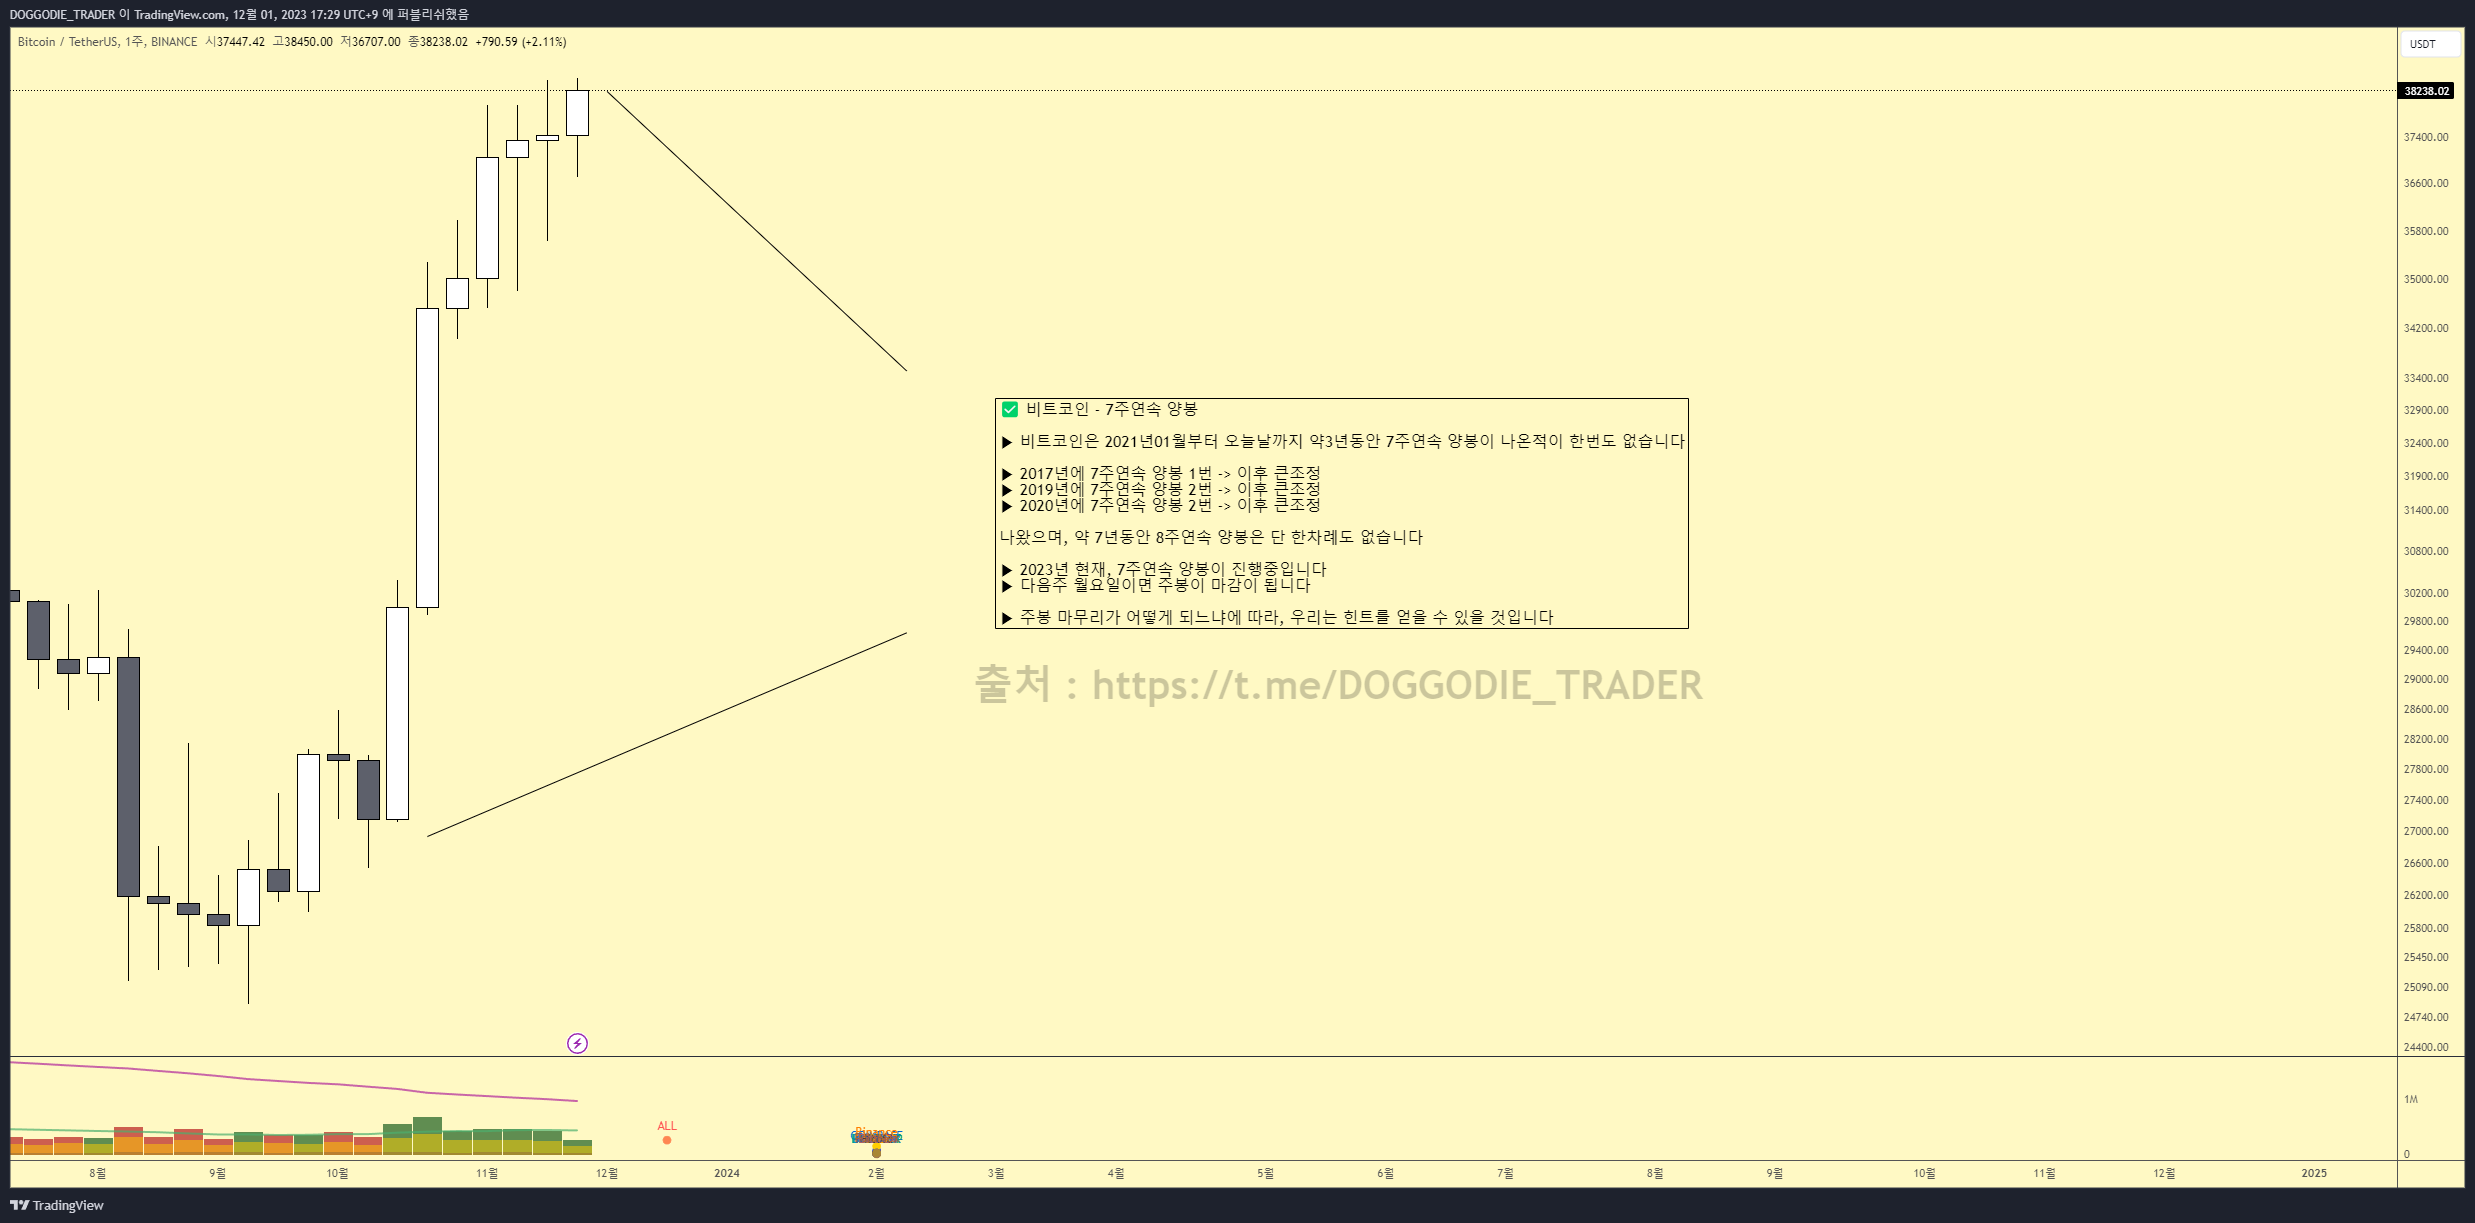2475x1223 pixels.
Task: Click the green checkmark icon in the text box
Action: (x=1010, y=409)
